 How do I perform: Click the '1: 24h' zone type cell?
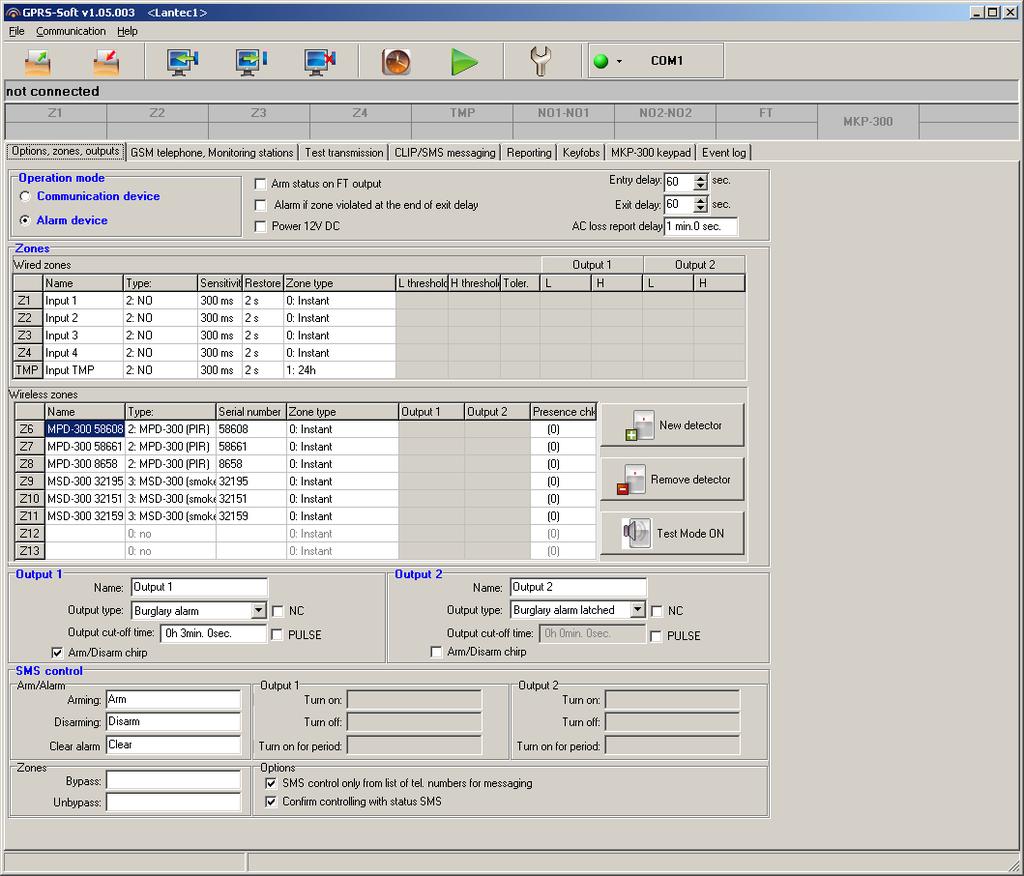[x=340, y=370]
